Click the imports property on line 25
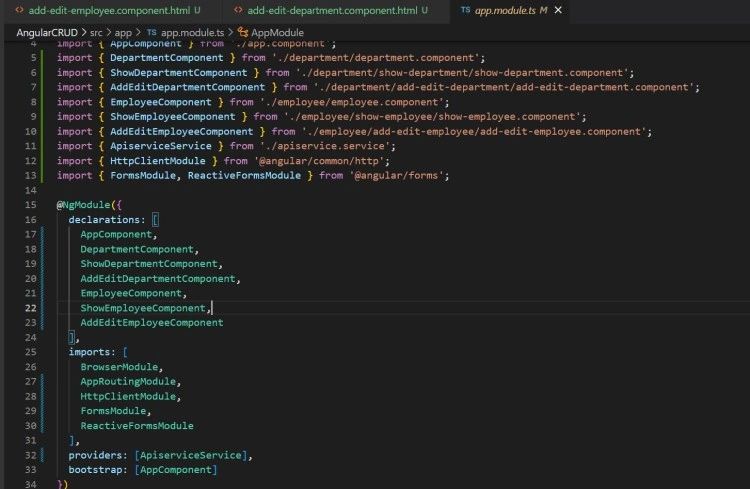 pos(89,352)
